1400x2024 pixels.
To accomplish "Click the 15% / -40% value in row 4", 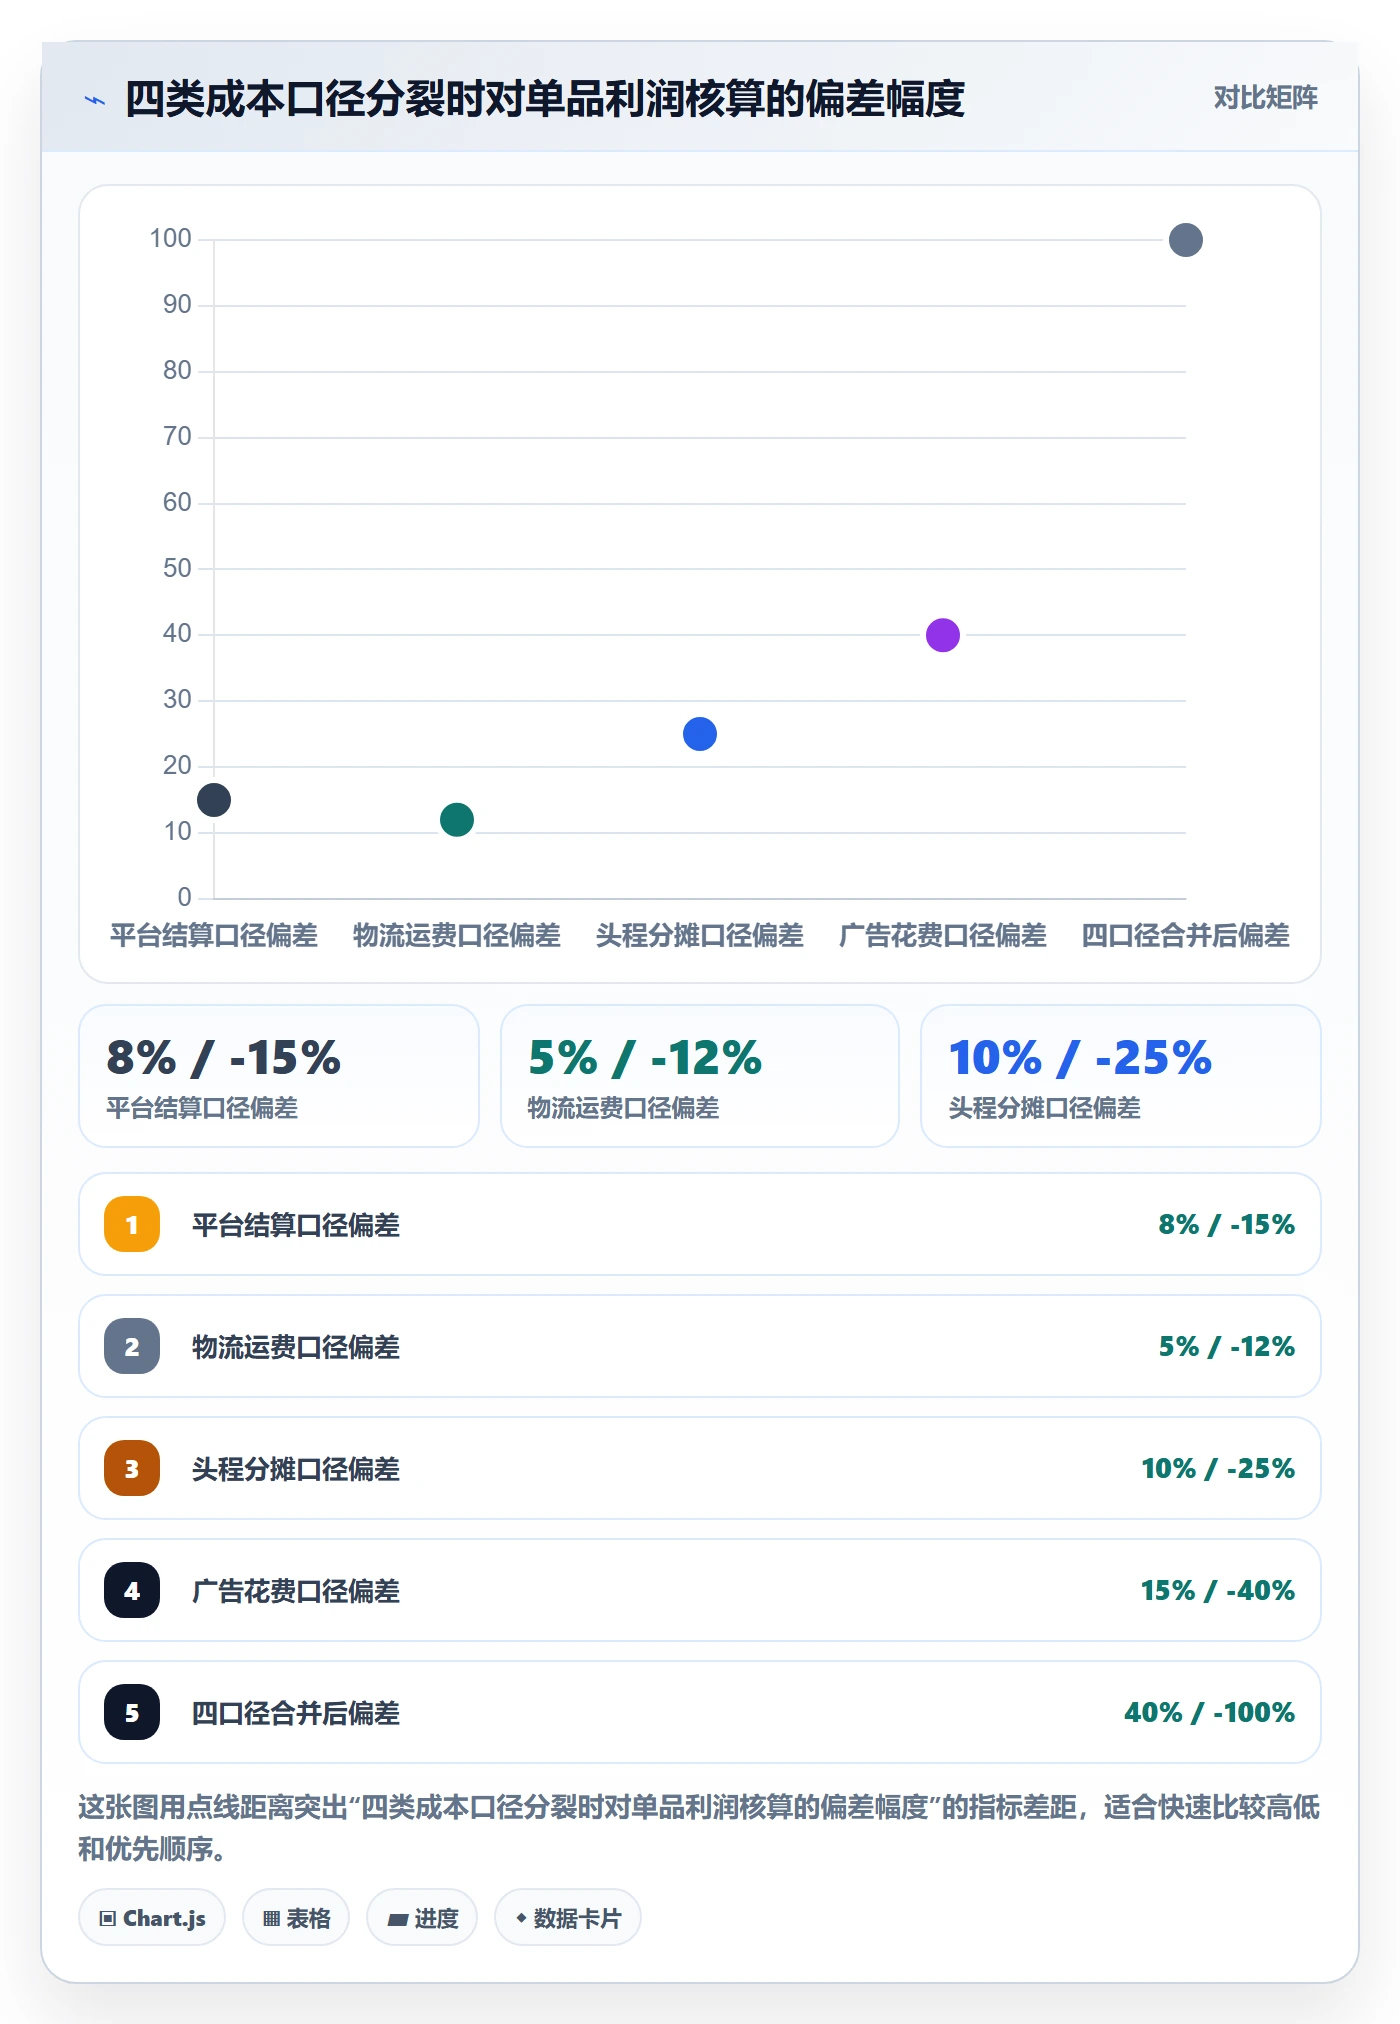I will [1218, 1591].
